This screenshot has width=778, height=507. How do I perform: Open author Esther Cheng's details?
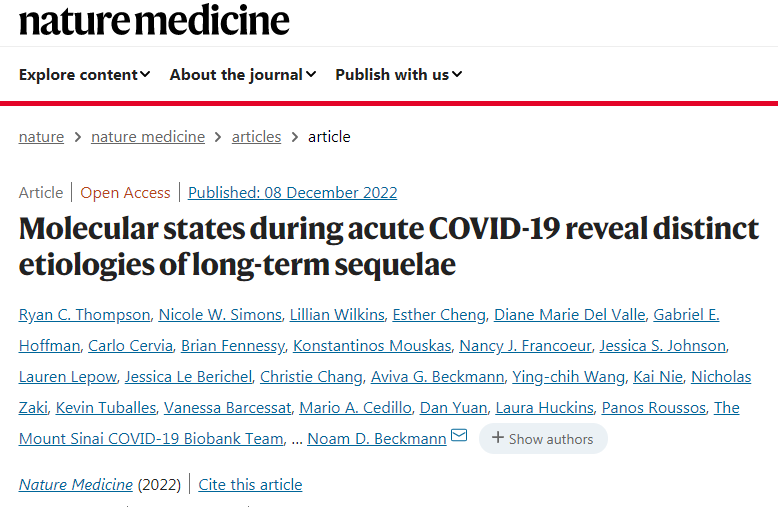[x=438, y=315]
